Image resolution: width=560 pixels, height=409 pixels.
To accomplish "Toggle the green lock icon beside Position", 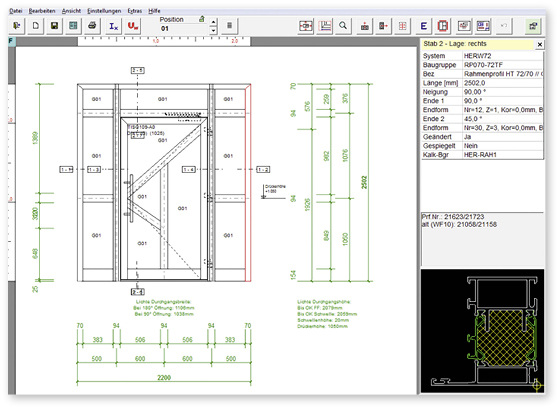I will 202,19.
